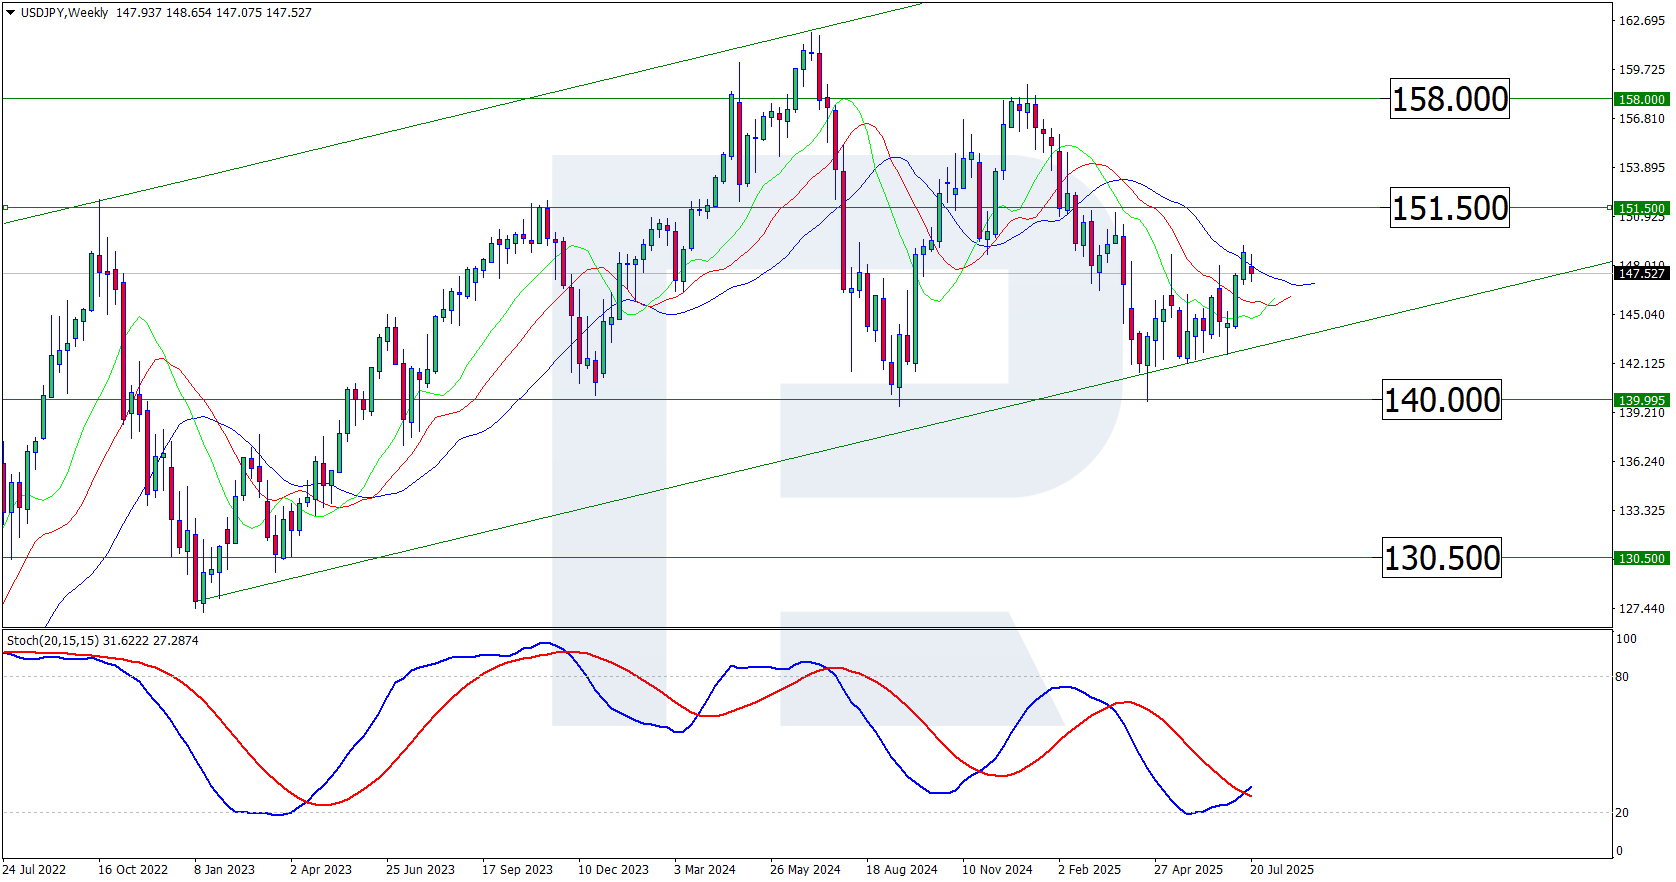Click the 20 Jul 2025 date label
The width and height of the screenshot is (1676, 882).
click(1282, 869)
